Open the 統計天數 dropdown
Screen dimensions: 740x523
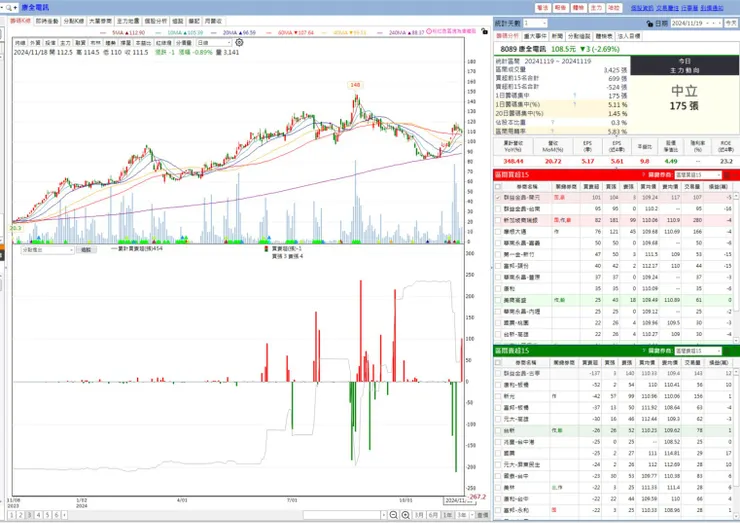click(x=544, y=23)
